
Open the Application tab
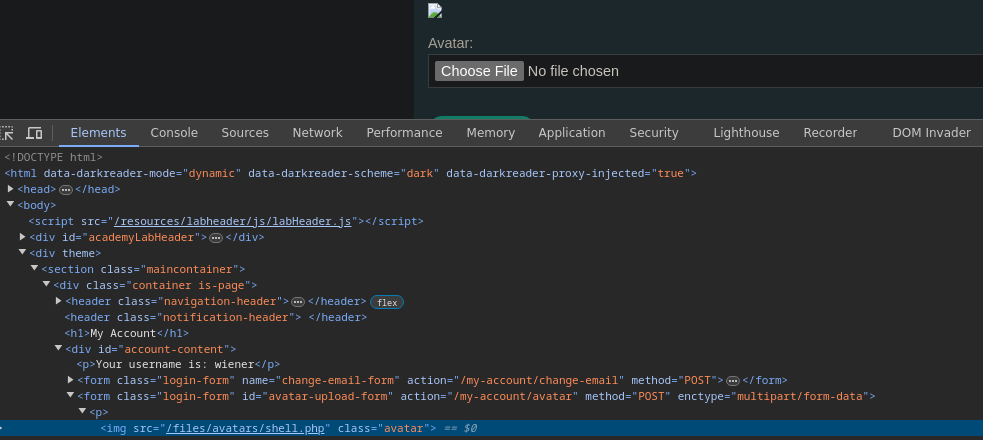pyautogui.click(x=572, y=133)
